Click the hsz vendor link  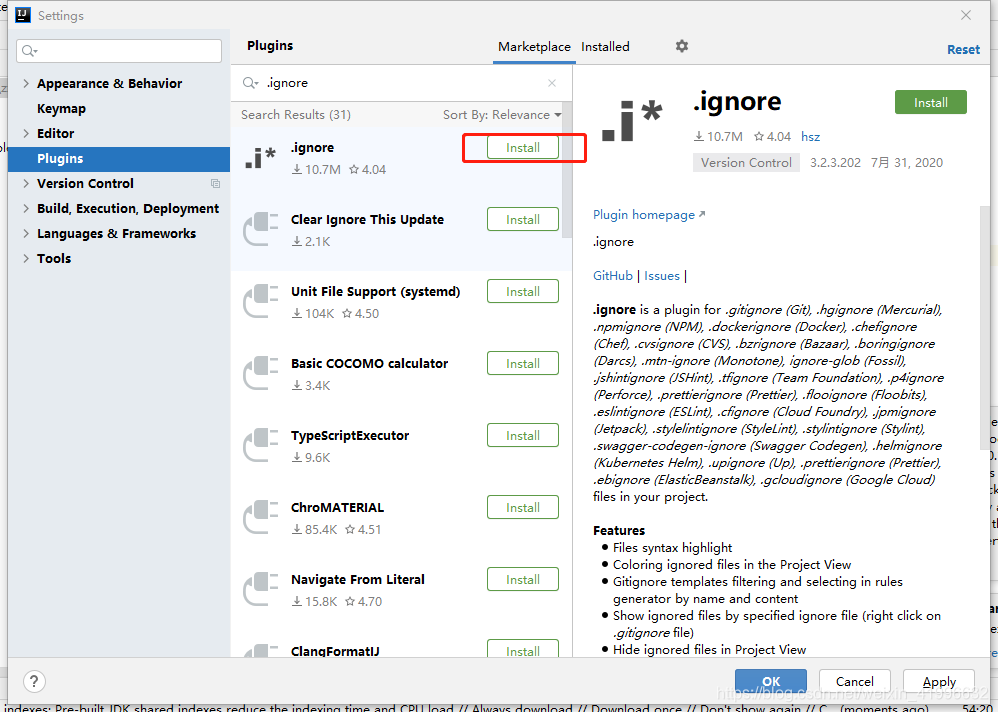coord(810,136)
